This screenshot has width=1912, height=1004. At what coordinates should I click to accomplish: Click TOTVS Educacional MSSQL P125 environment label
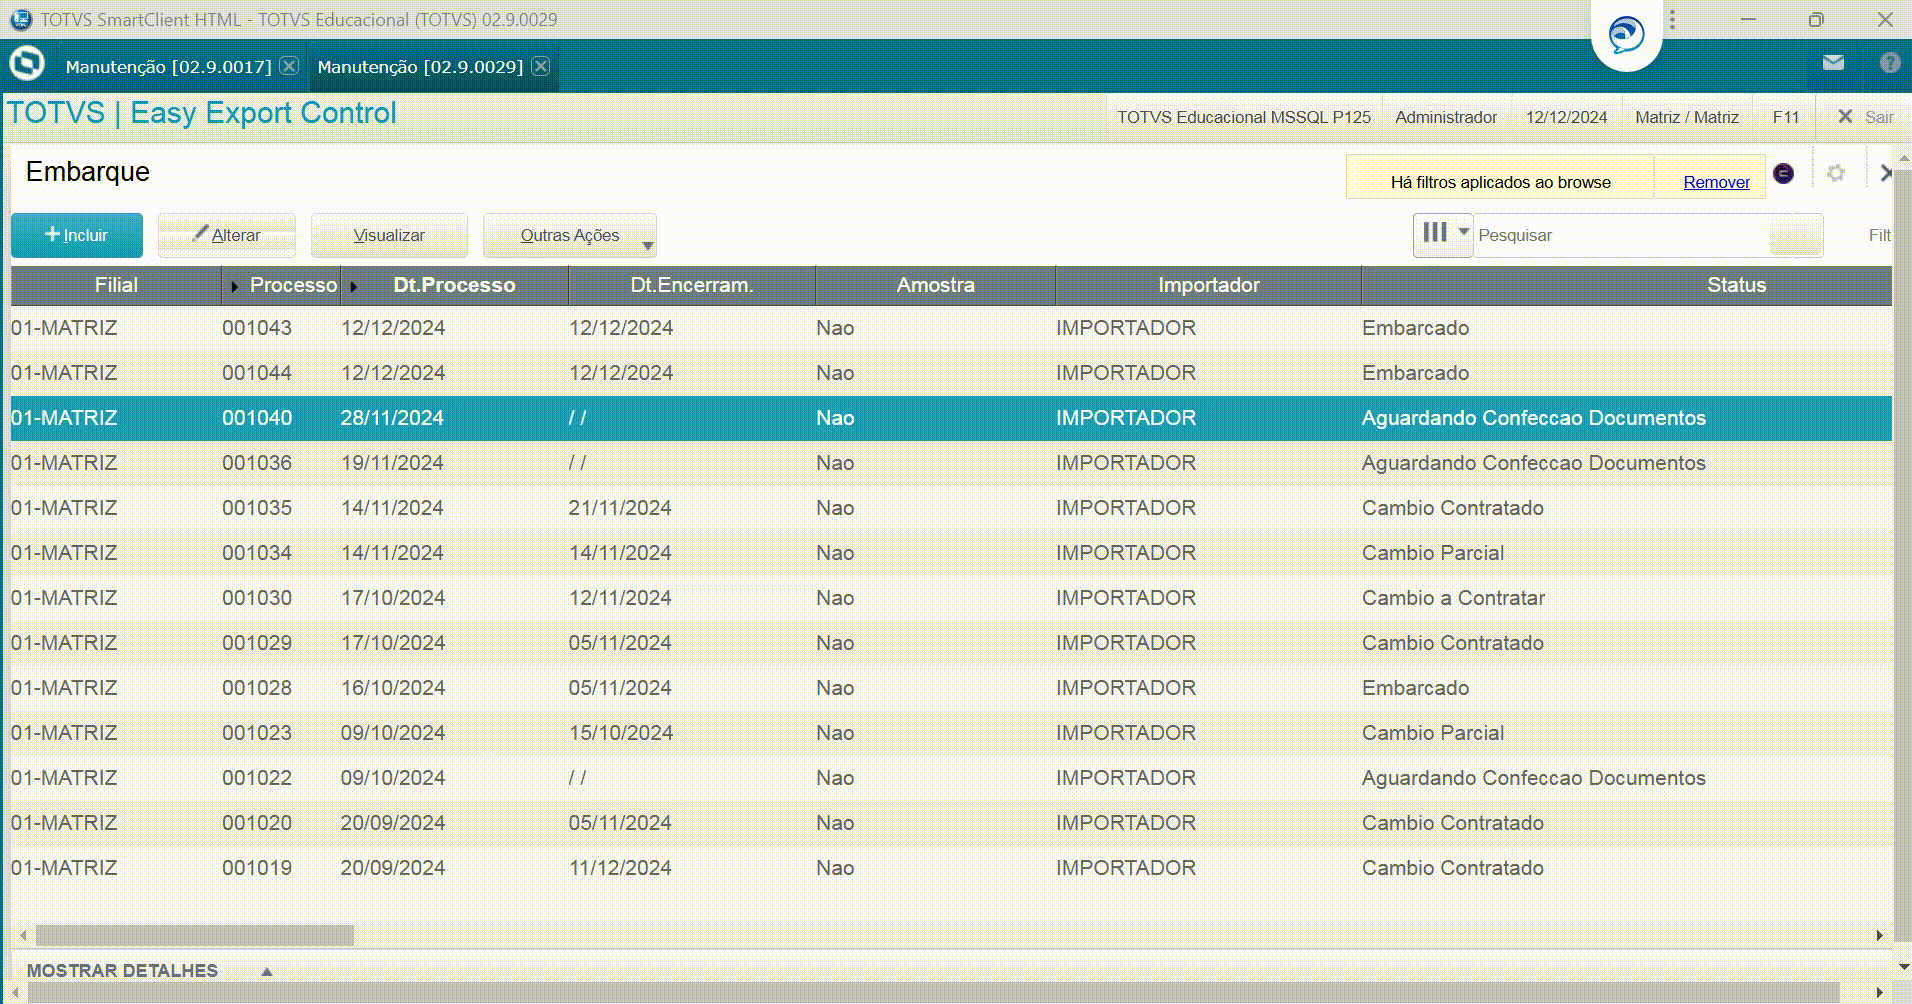click(x=1244, y=117)
